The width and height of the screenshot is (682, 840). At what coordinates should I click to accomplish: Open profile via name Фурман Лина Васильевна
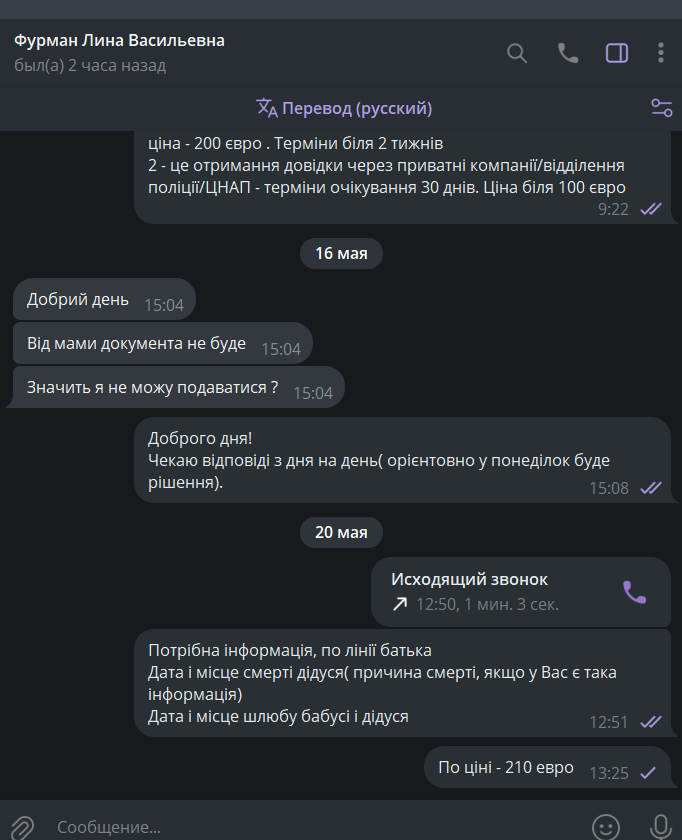(119, 40)
